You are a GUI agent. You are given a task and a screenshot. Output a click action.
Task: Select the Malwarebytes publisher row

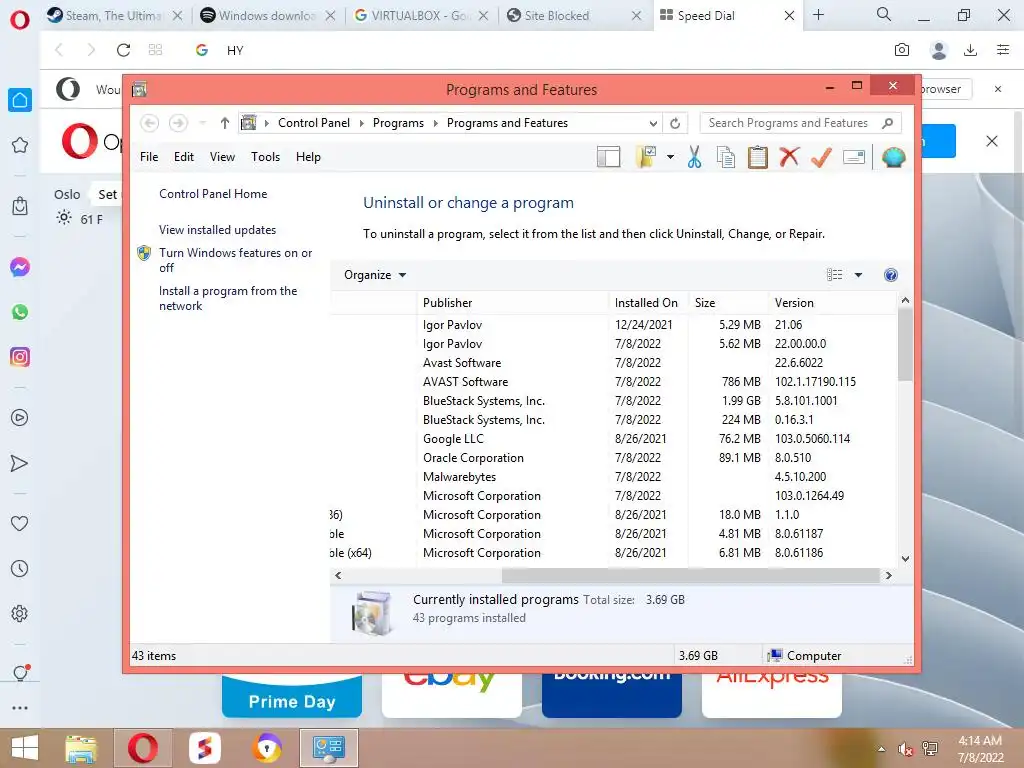pos(613,477)
